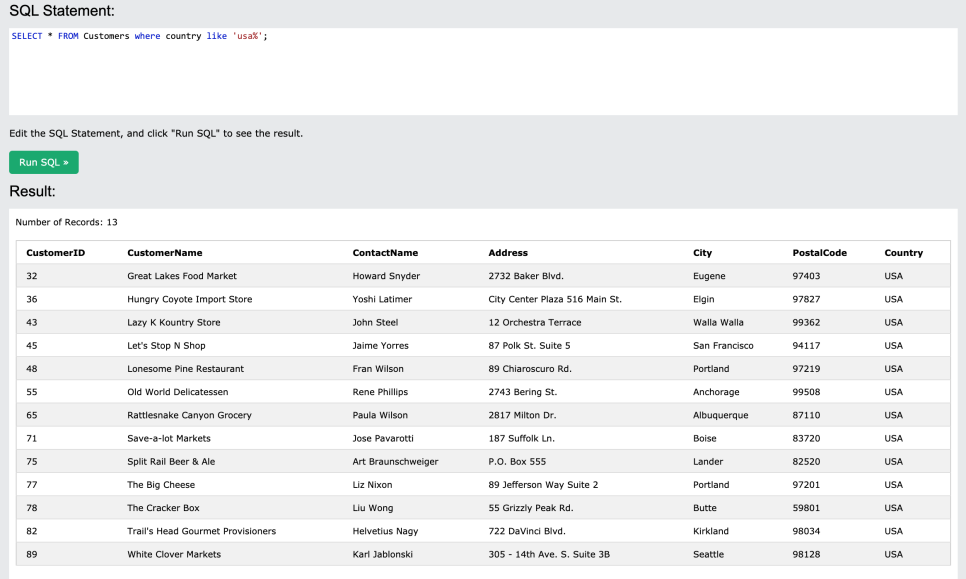Click the 'White Clover Markets' cell
966x579 pixels.
pyautogui.click(x=174, y=554)
